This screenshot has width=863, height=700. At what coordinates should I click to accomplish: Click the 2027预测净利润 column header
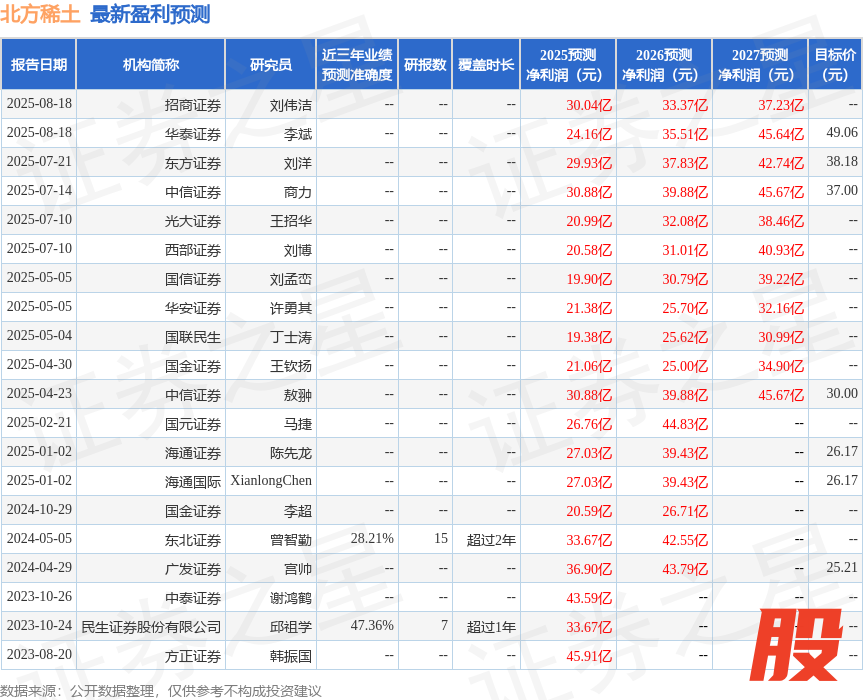click(x=759, y=65)
